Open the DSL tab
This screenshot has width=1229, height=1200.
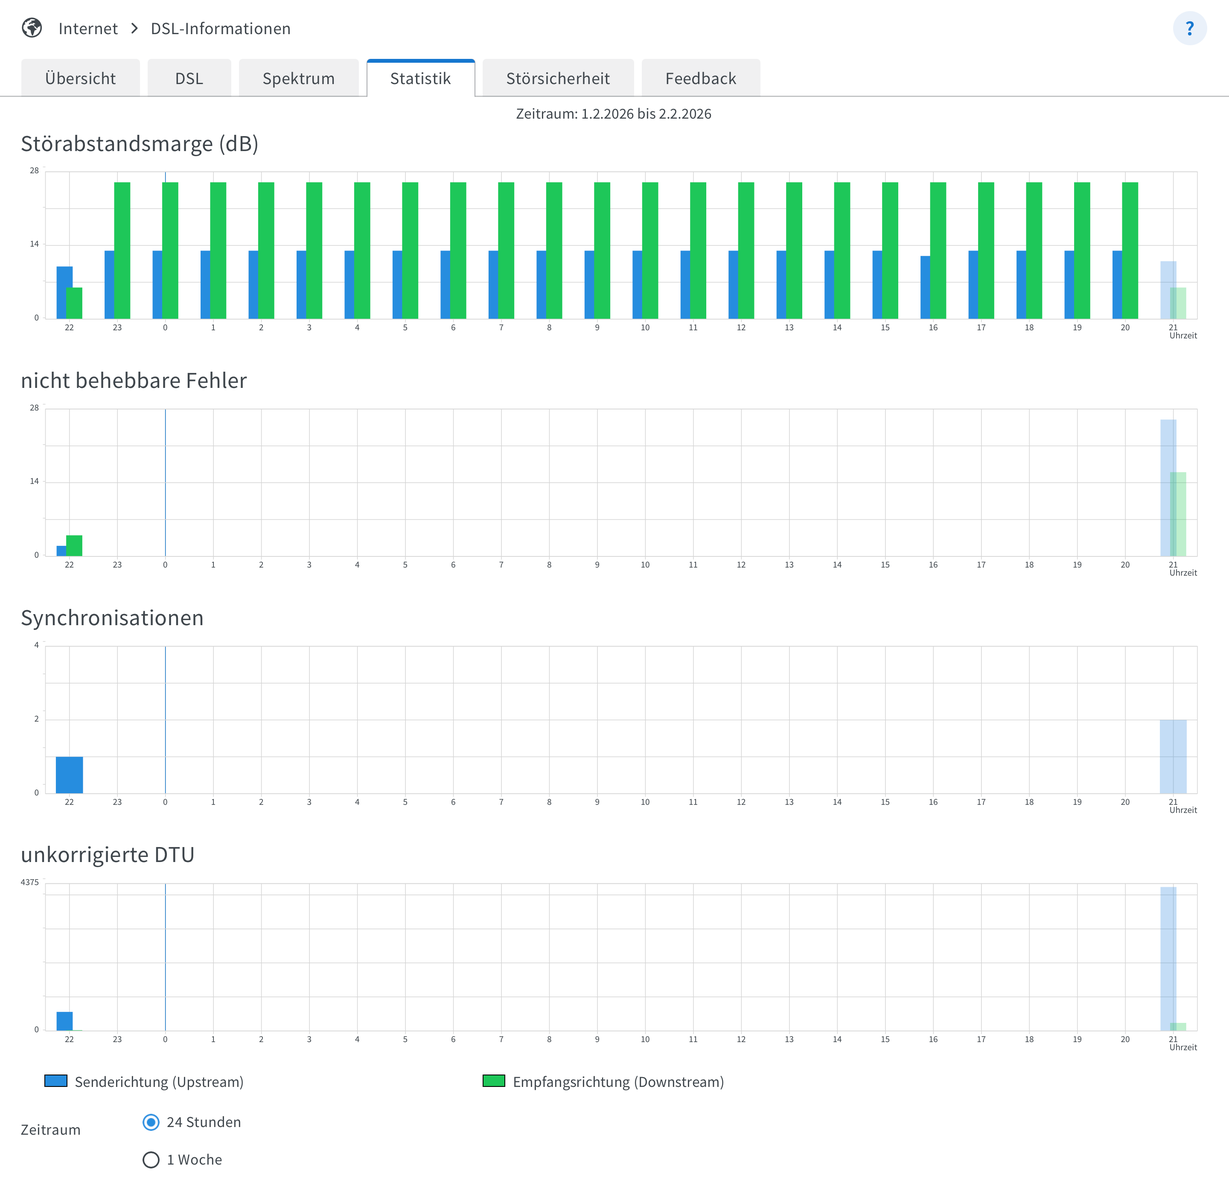[189, 78]
